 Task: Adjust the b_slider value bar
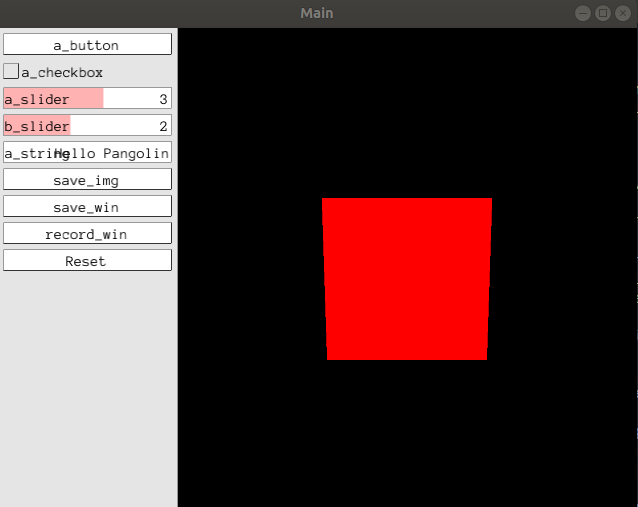pyautogui.click(x=87, y=125)
